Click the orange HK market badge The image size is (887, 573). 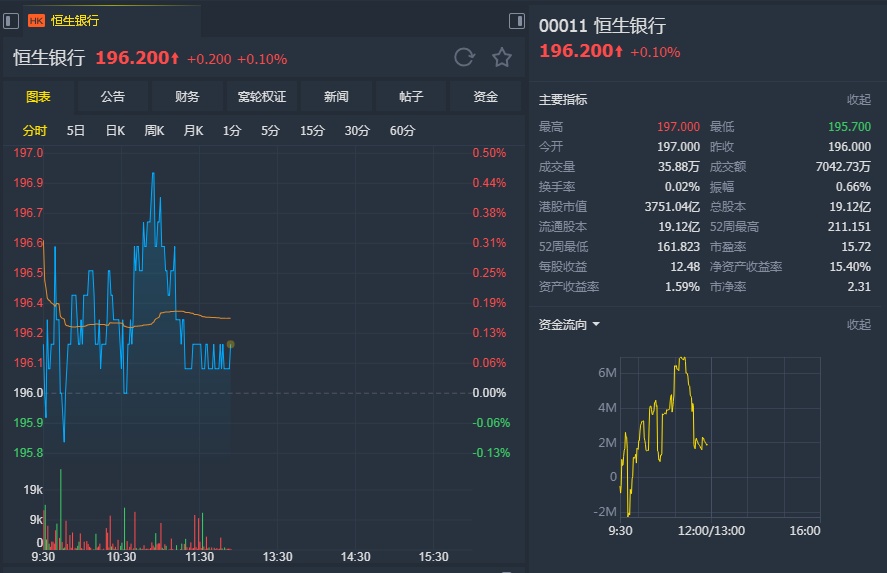point(36,20)
